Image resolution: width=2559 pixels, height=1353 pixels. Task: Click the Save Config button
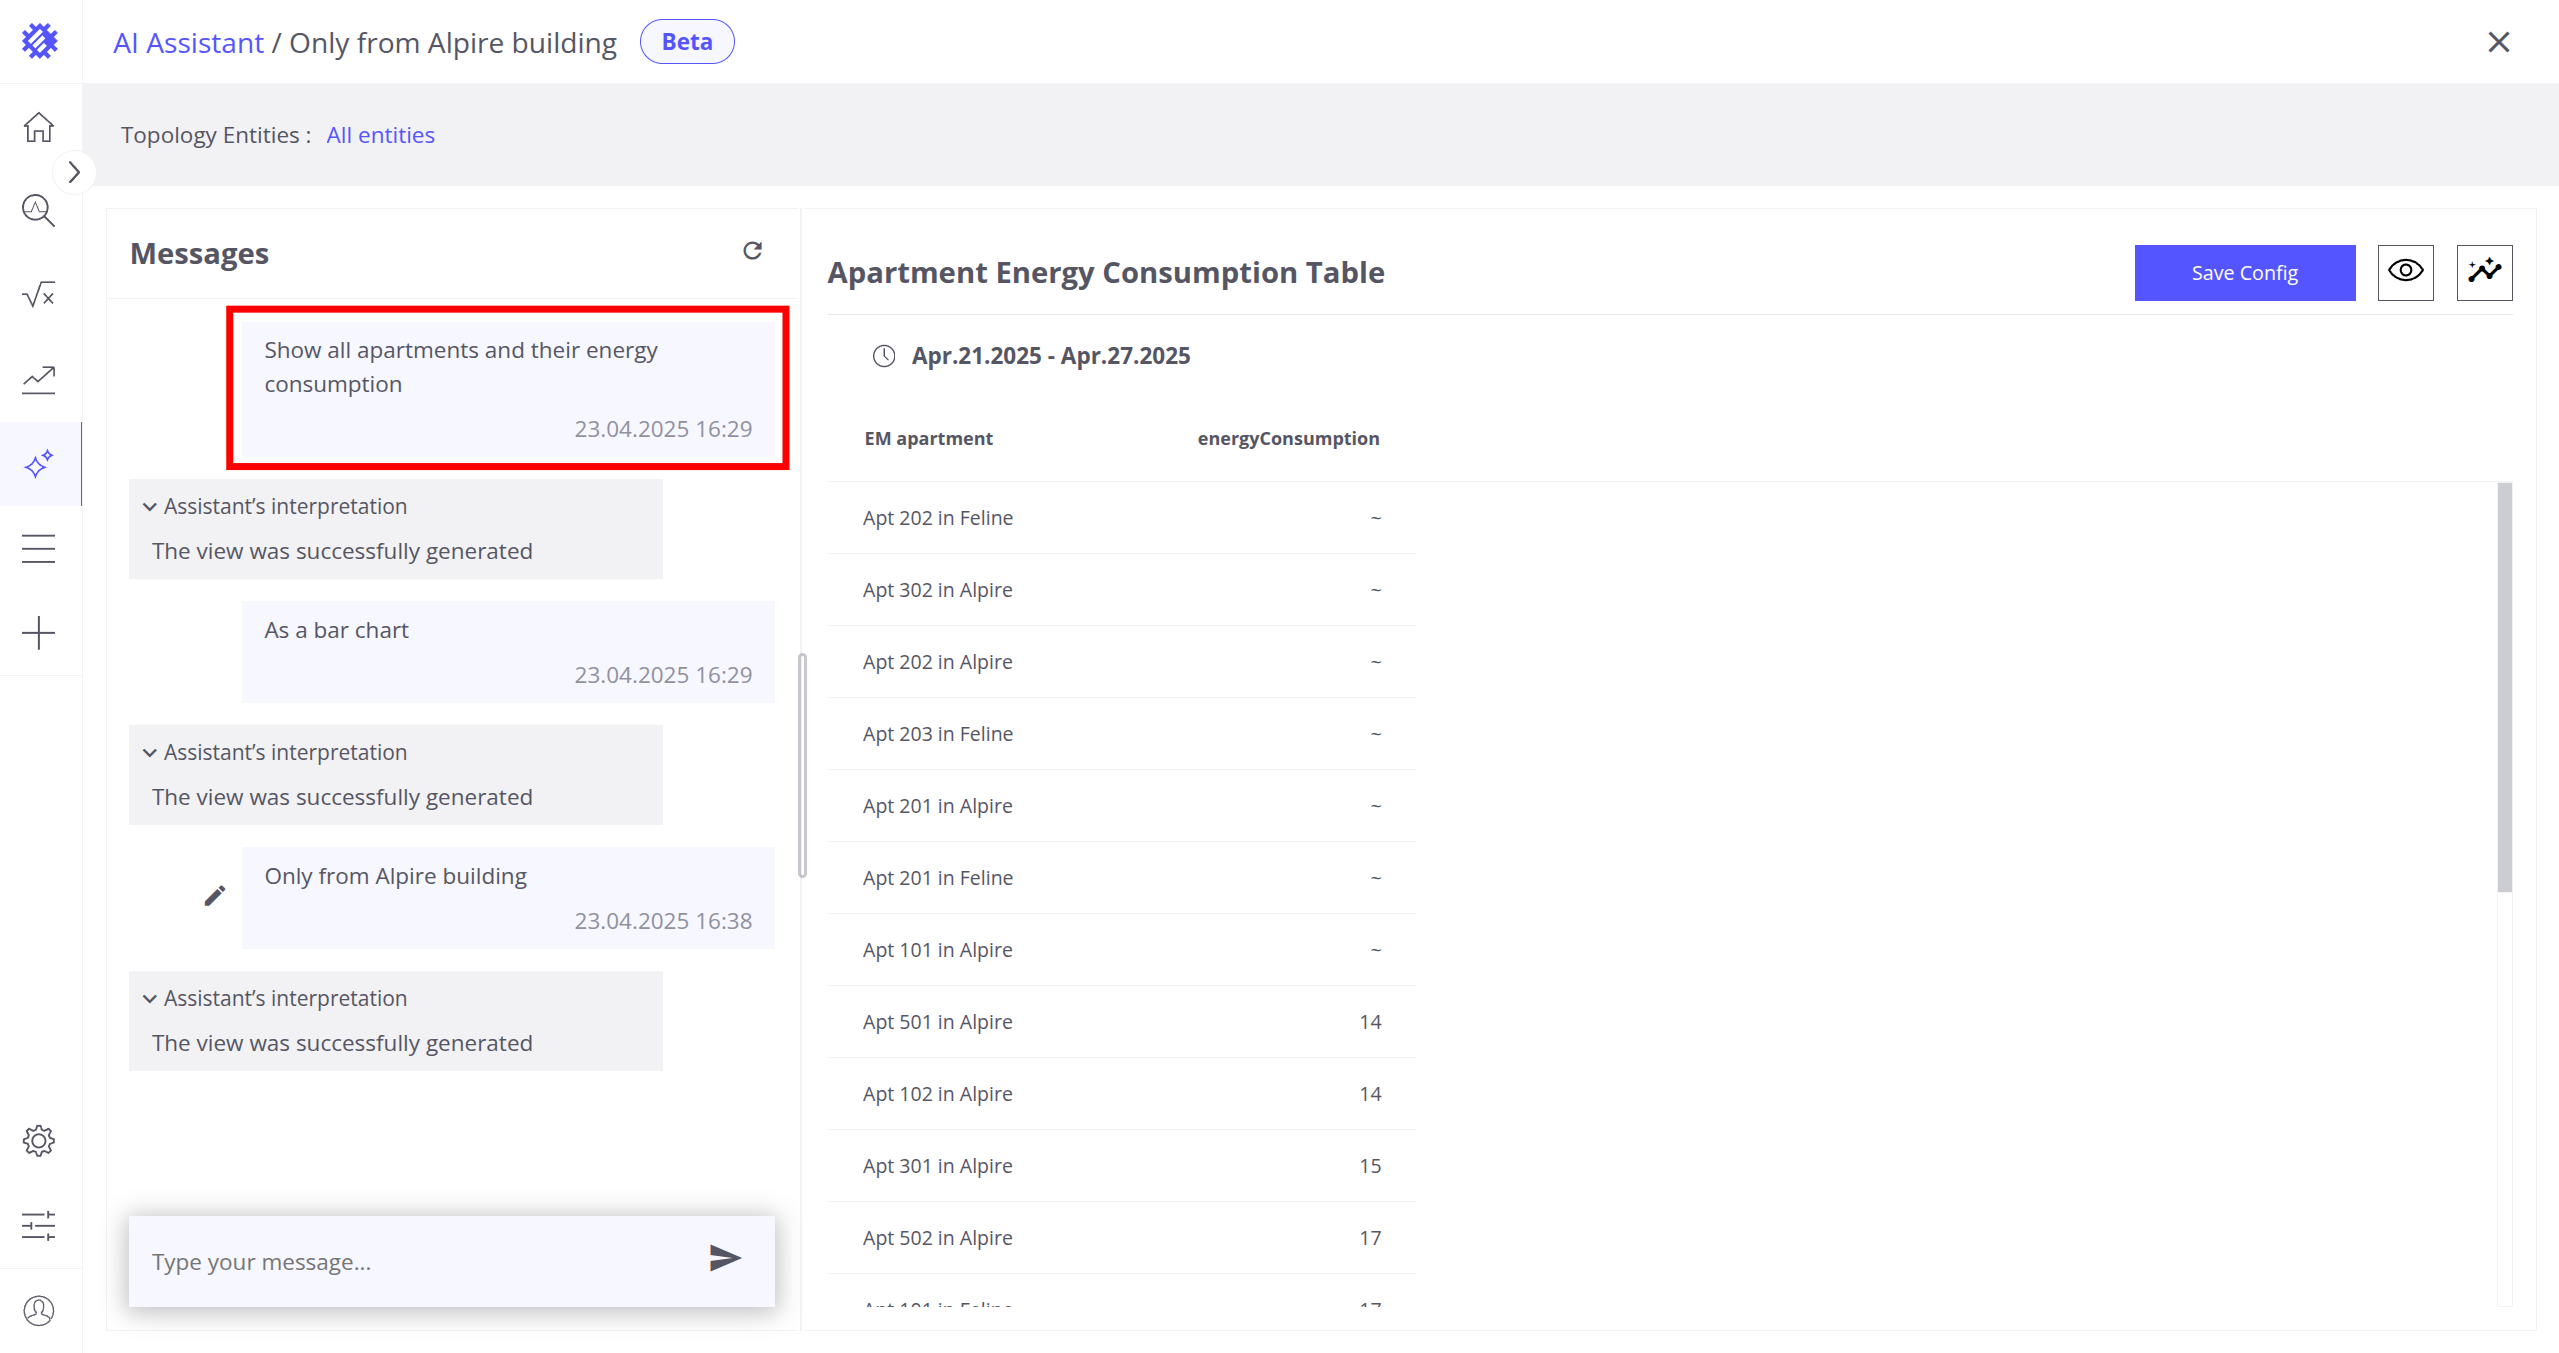(2244, 273)
